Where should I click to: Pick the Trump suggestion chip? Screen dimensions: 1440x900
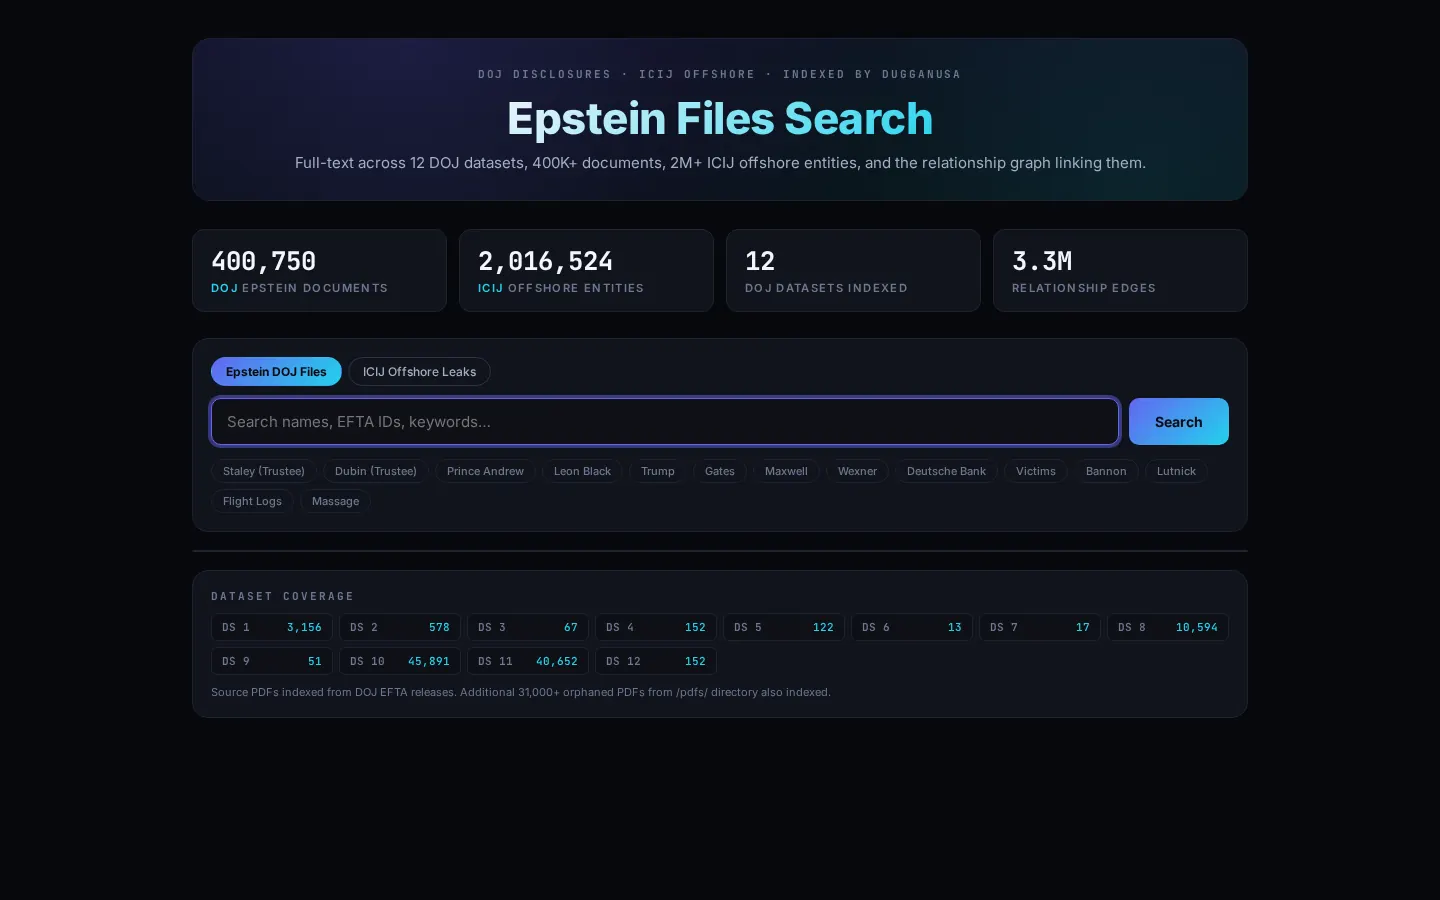click(658, 471)
